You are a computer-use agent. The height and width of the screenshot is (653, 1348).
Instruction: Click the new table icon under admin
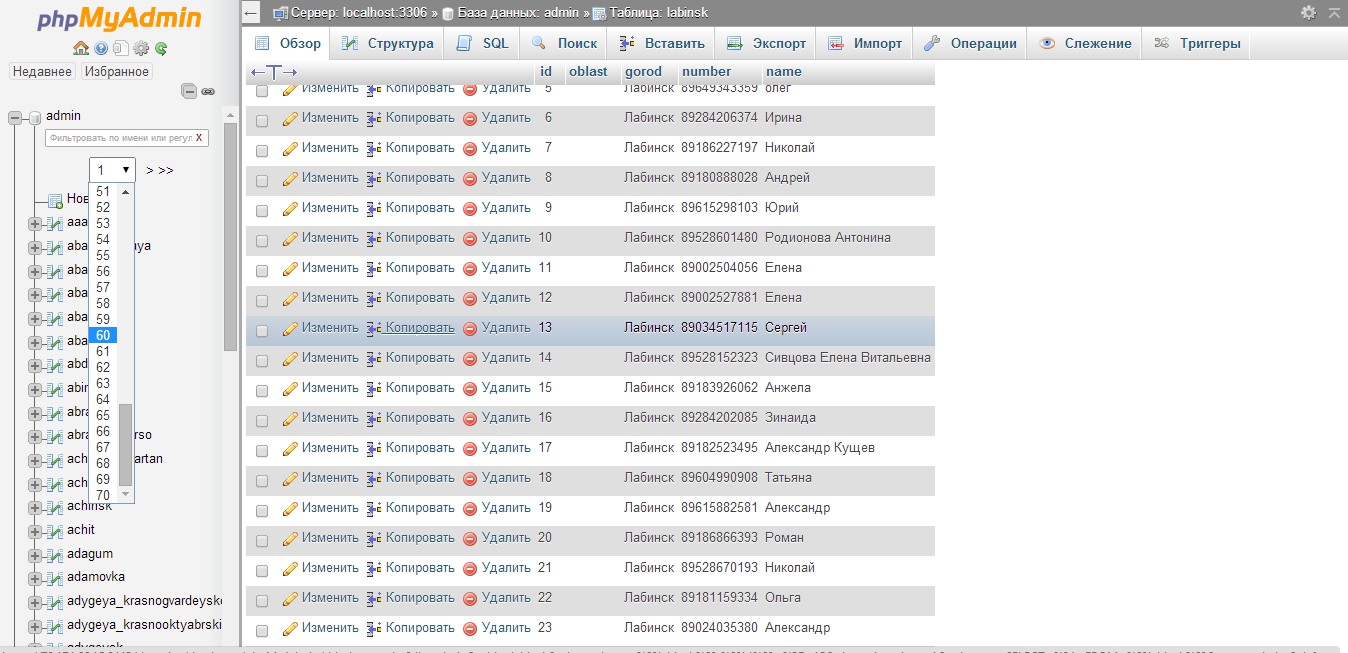(55, 199)
